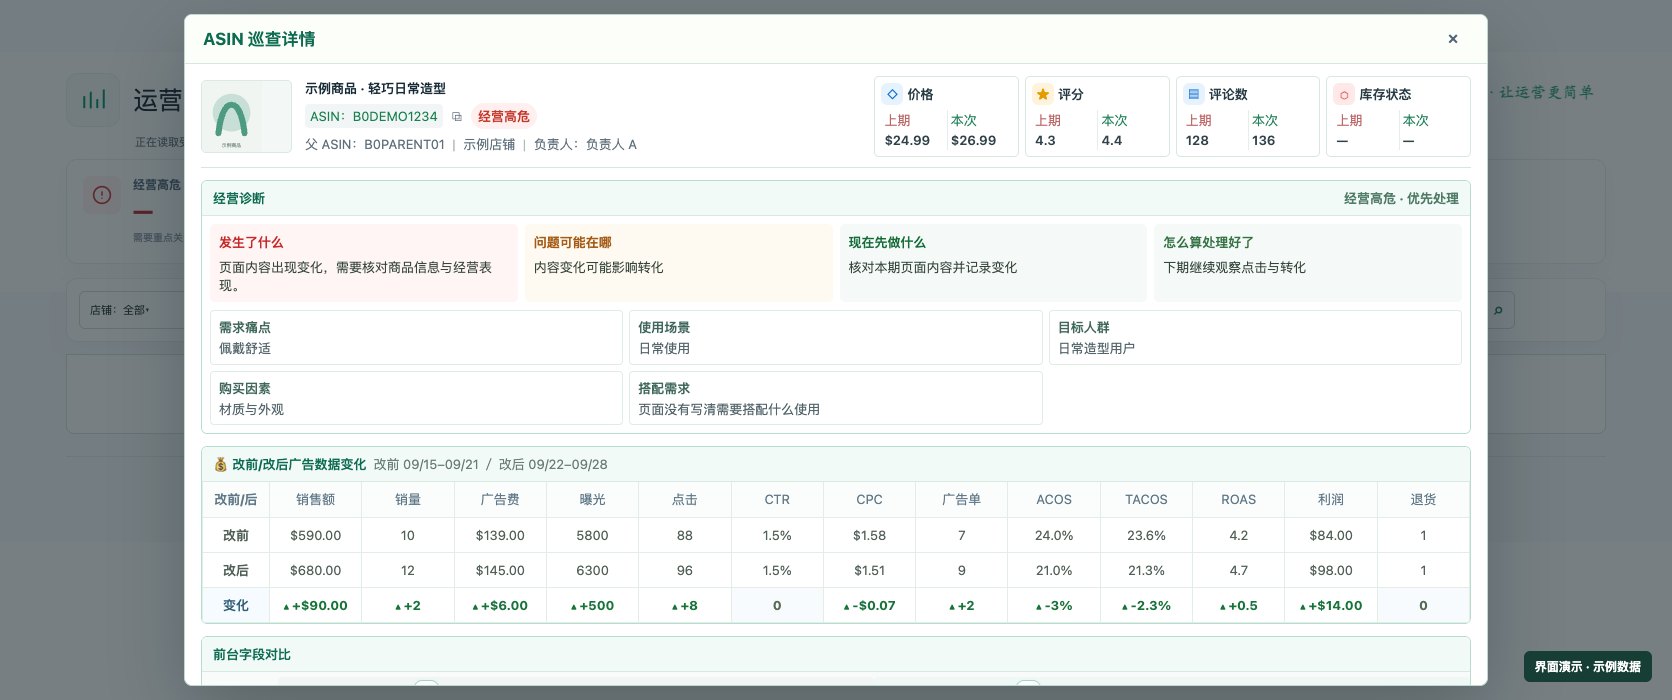Click the $26.99 current price value
The height and width of the screenshot is (700, 1672).
pos(973,141)
